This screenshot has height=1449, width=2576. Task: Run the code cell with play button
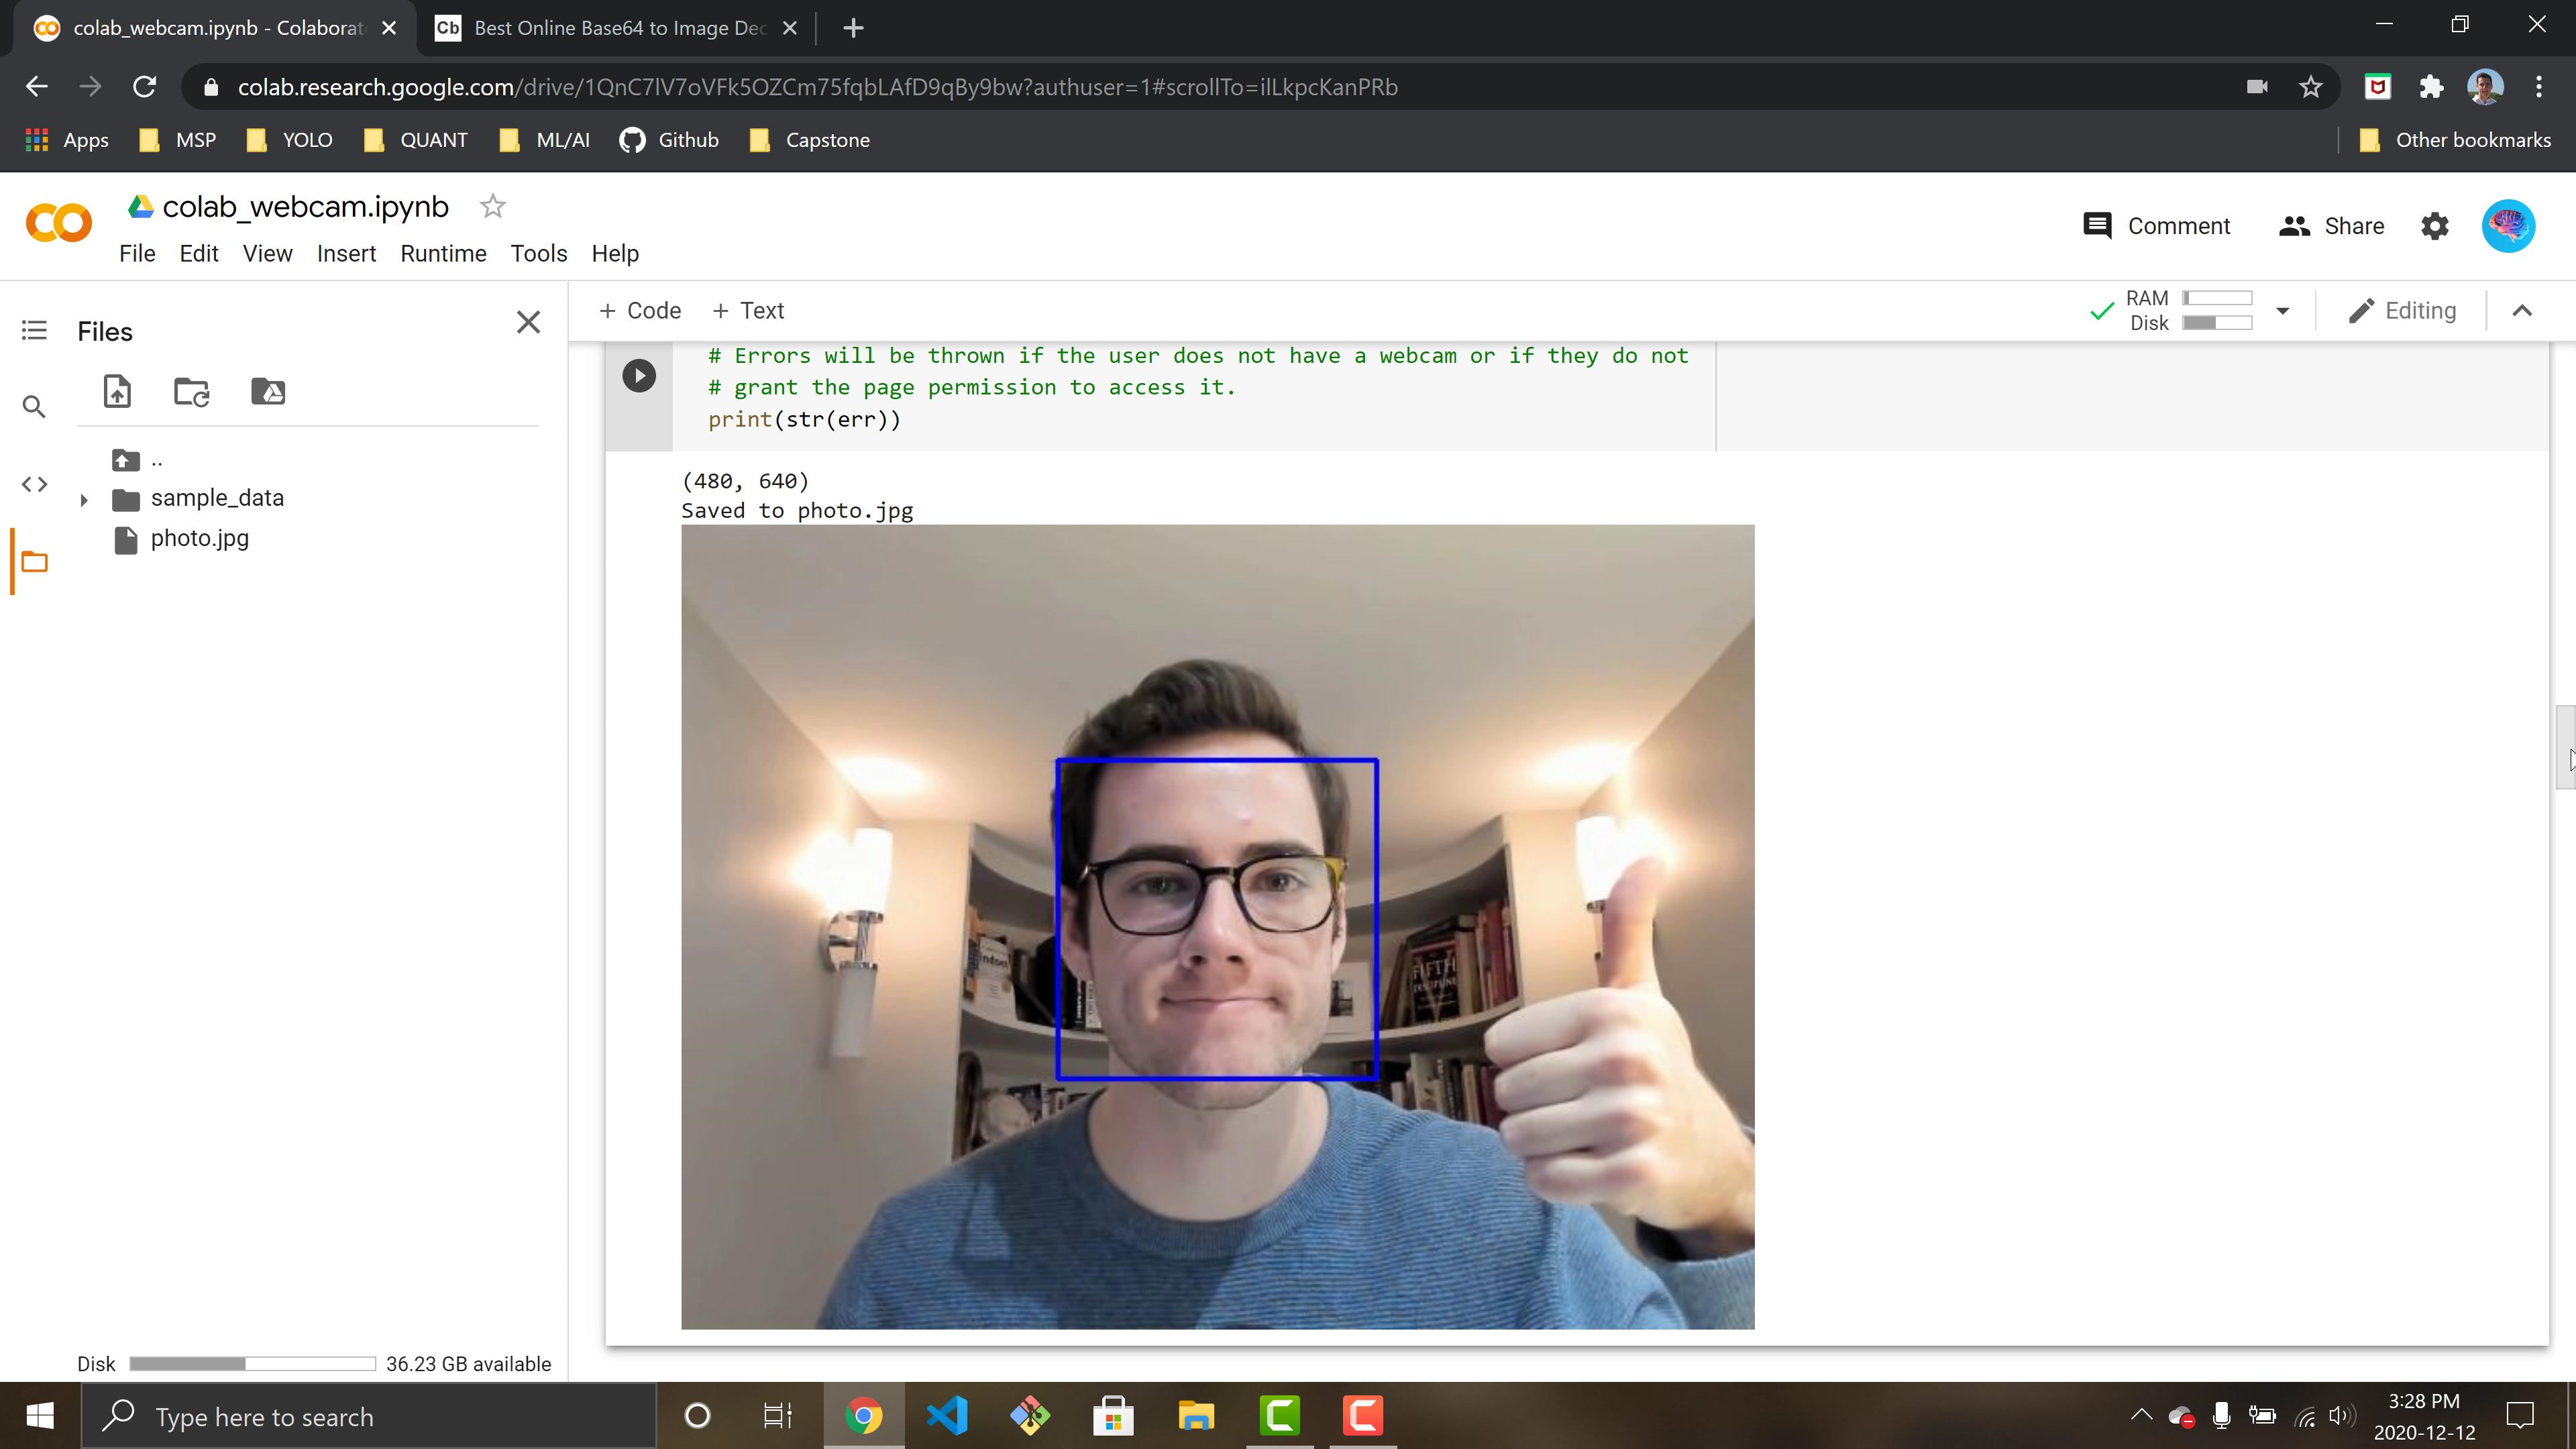click(x=639, y=376)
